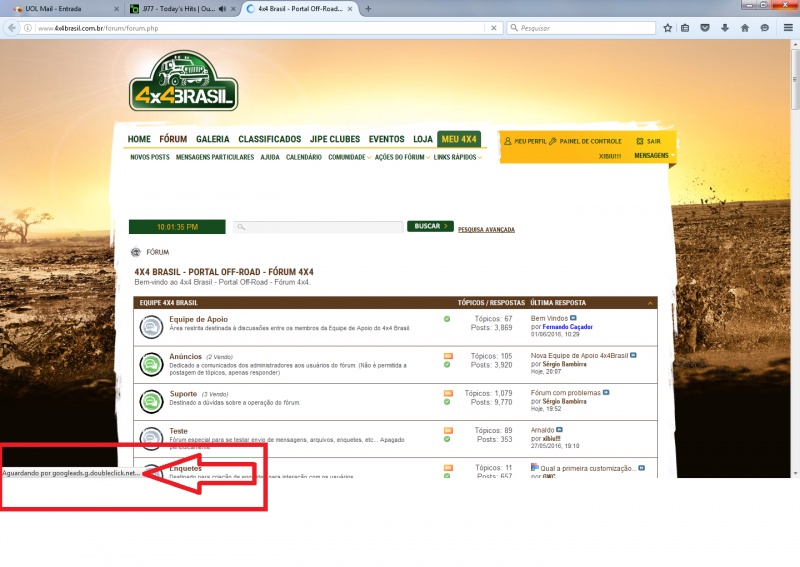Screen dimensions: 800x567
Task: Open the Fórum menu item
Action: [x=173, y=139]
